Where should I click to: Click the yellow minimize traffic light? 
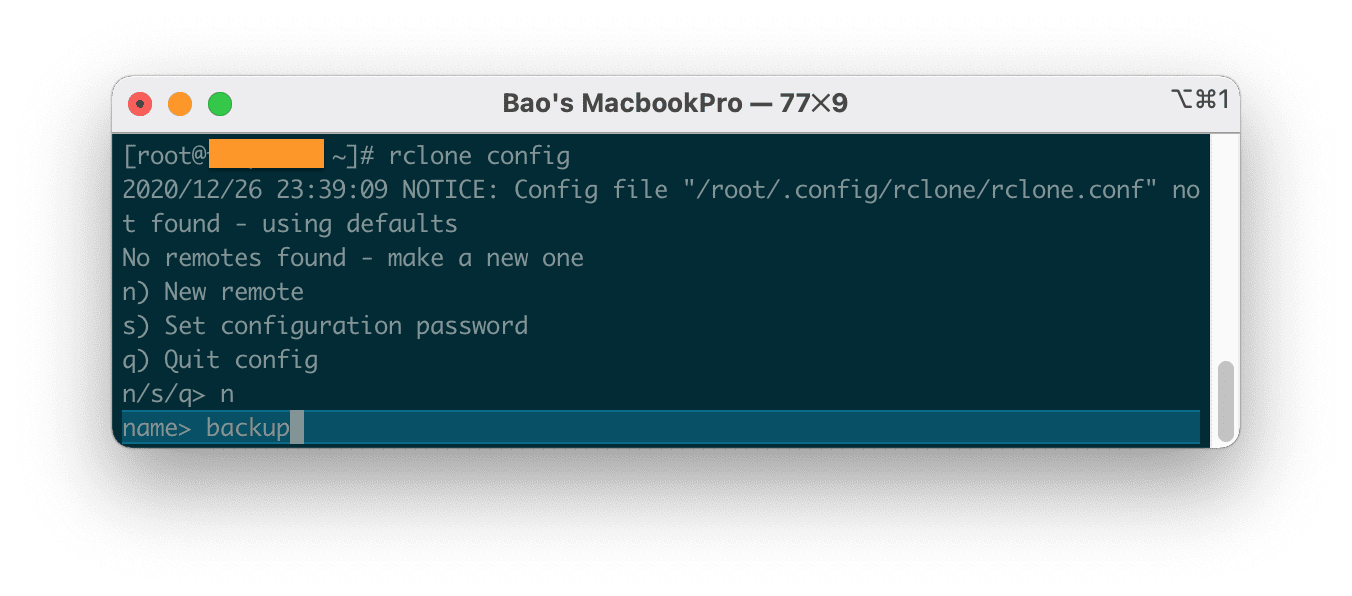coord(180,103)
